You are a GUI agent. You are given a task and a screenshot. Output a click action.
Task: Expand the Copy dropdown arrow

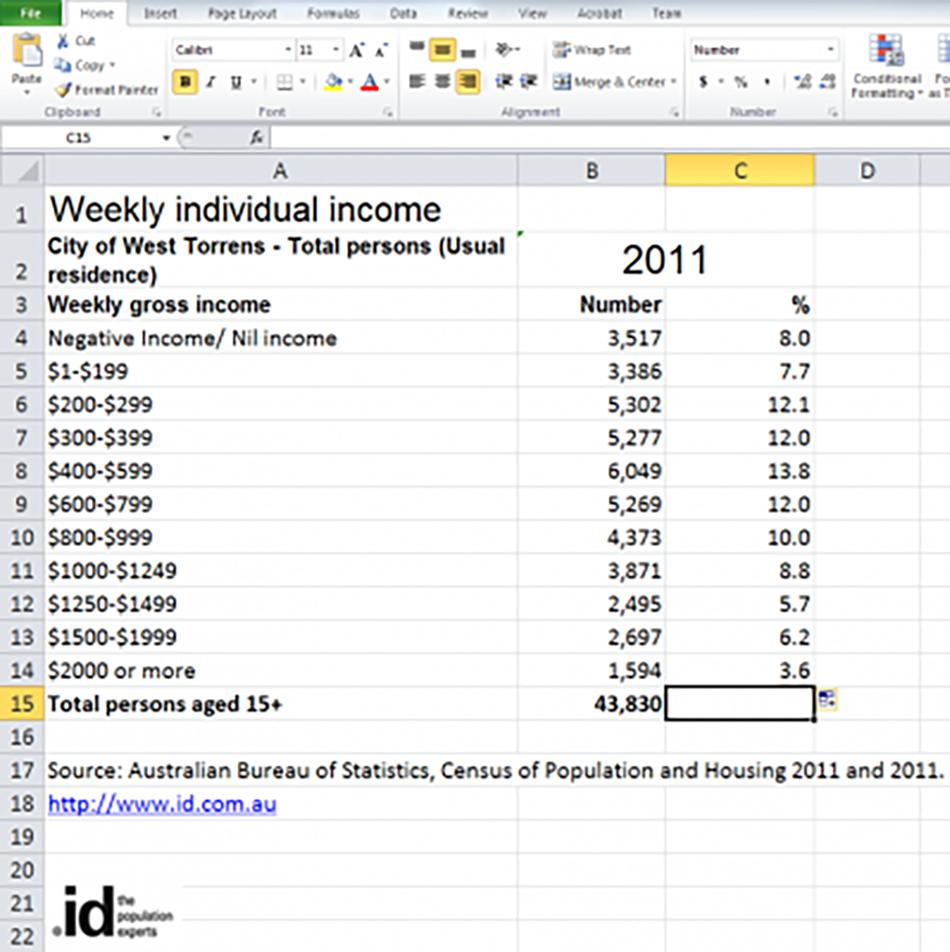112,65
